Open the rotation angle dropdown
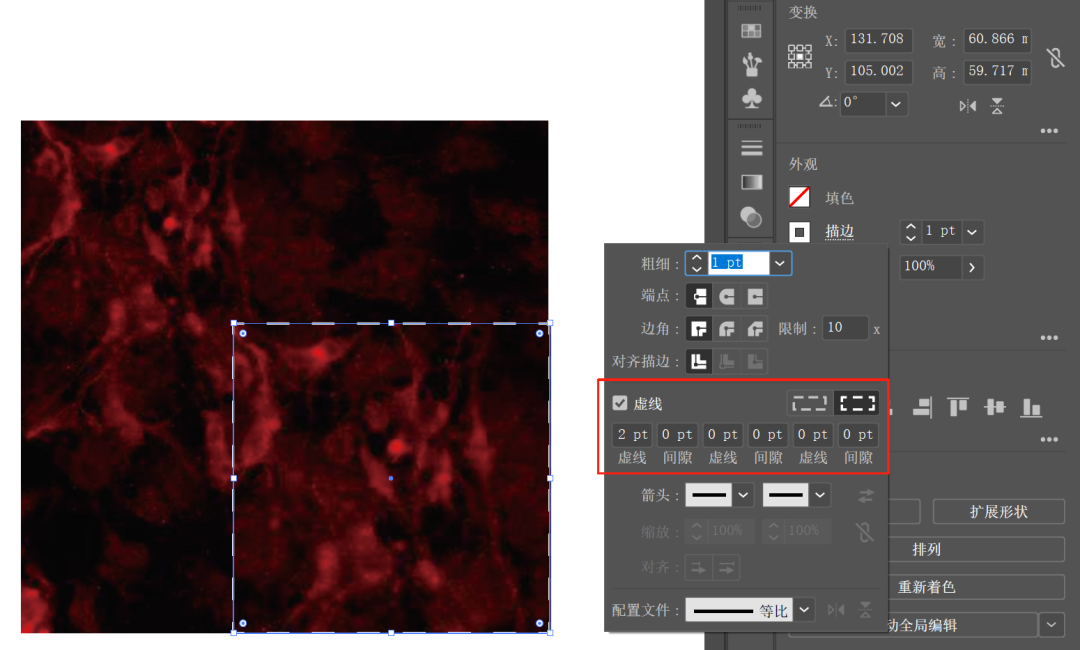 tap(896, 103)
